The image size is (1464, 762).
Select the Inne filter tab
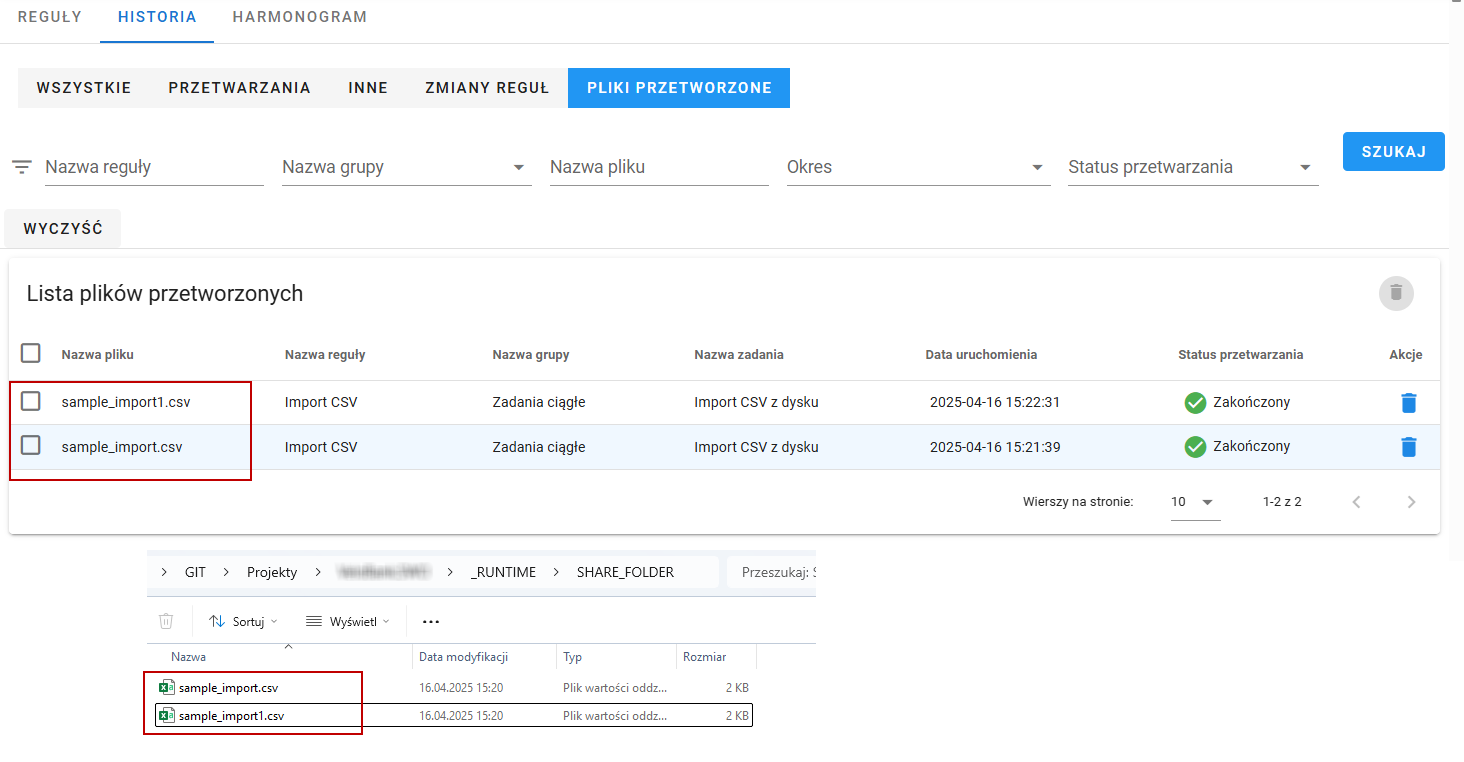[x=368, y=88]
